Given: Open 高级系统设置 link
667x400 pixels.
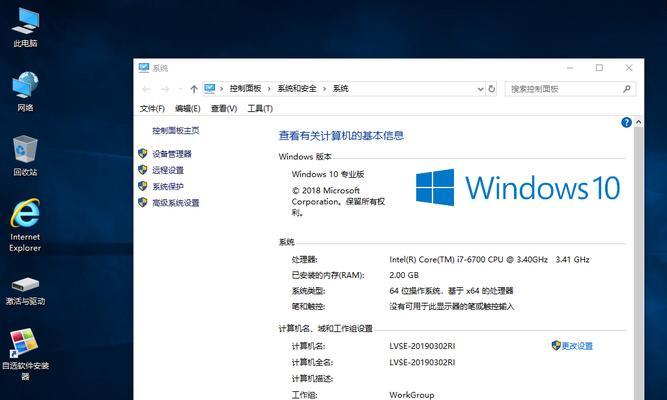Looking at the screenshot, I should 176,203.
